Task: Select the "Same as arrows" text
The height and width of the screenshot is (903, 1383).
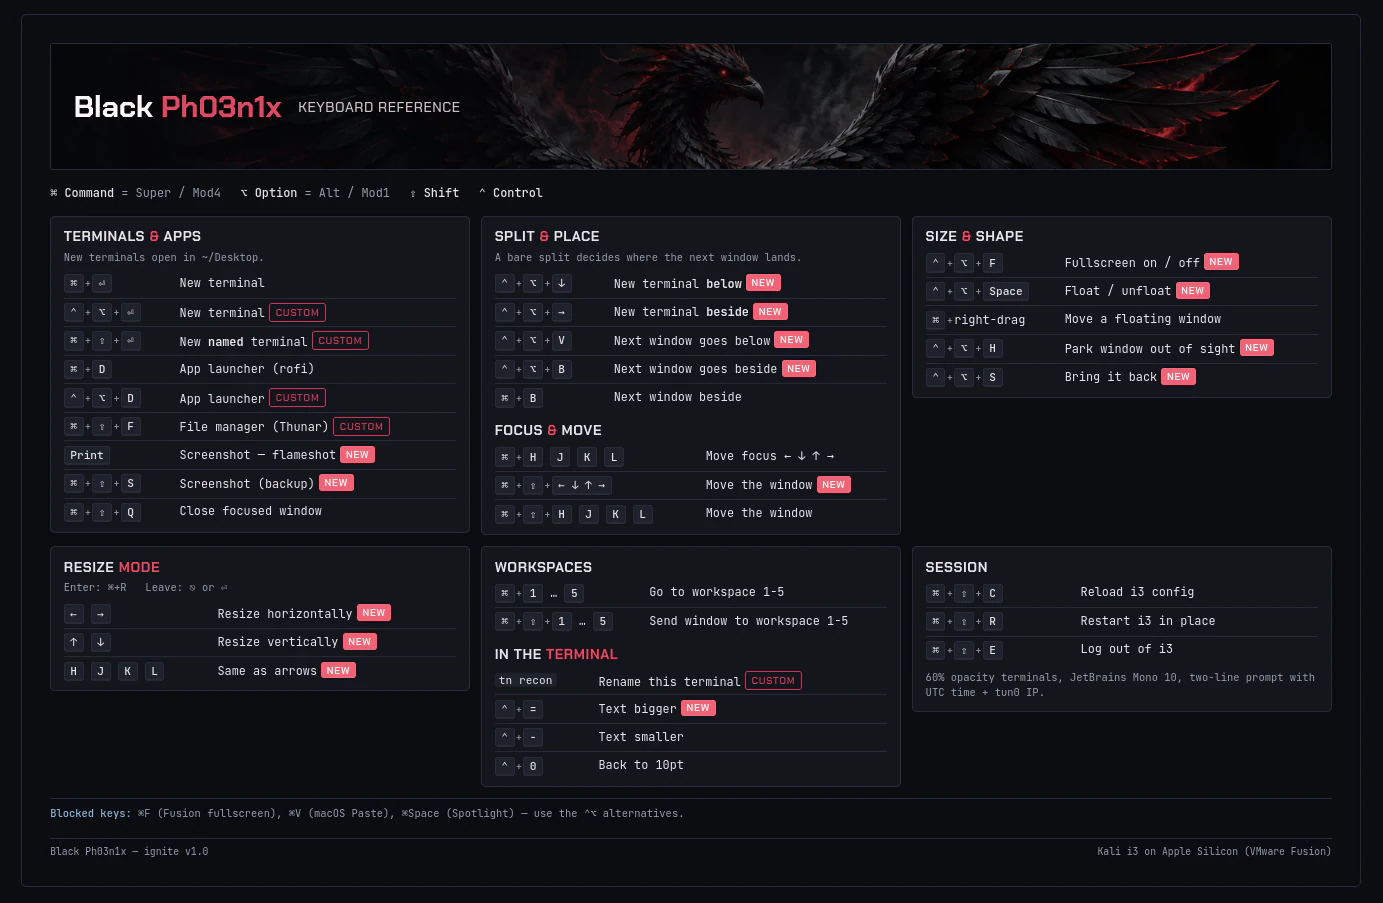Action: click(267, 671)
